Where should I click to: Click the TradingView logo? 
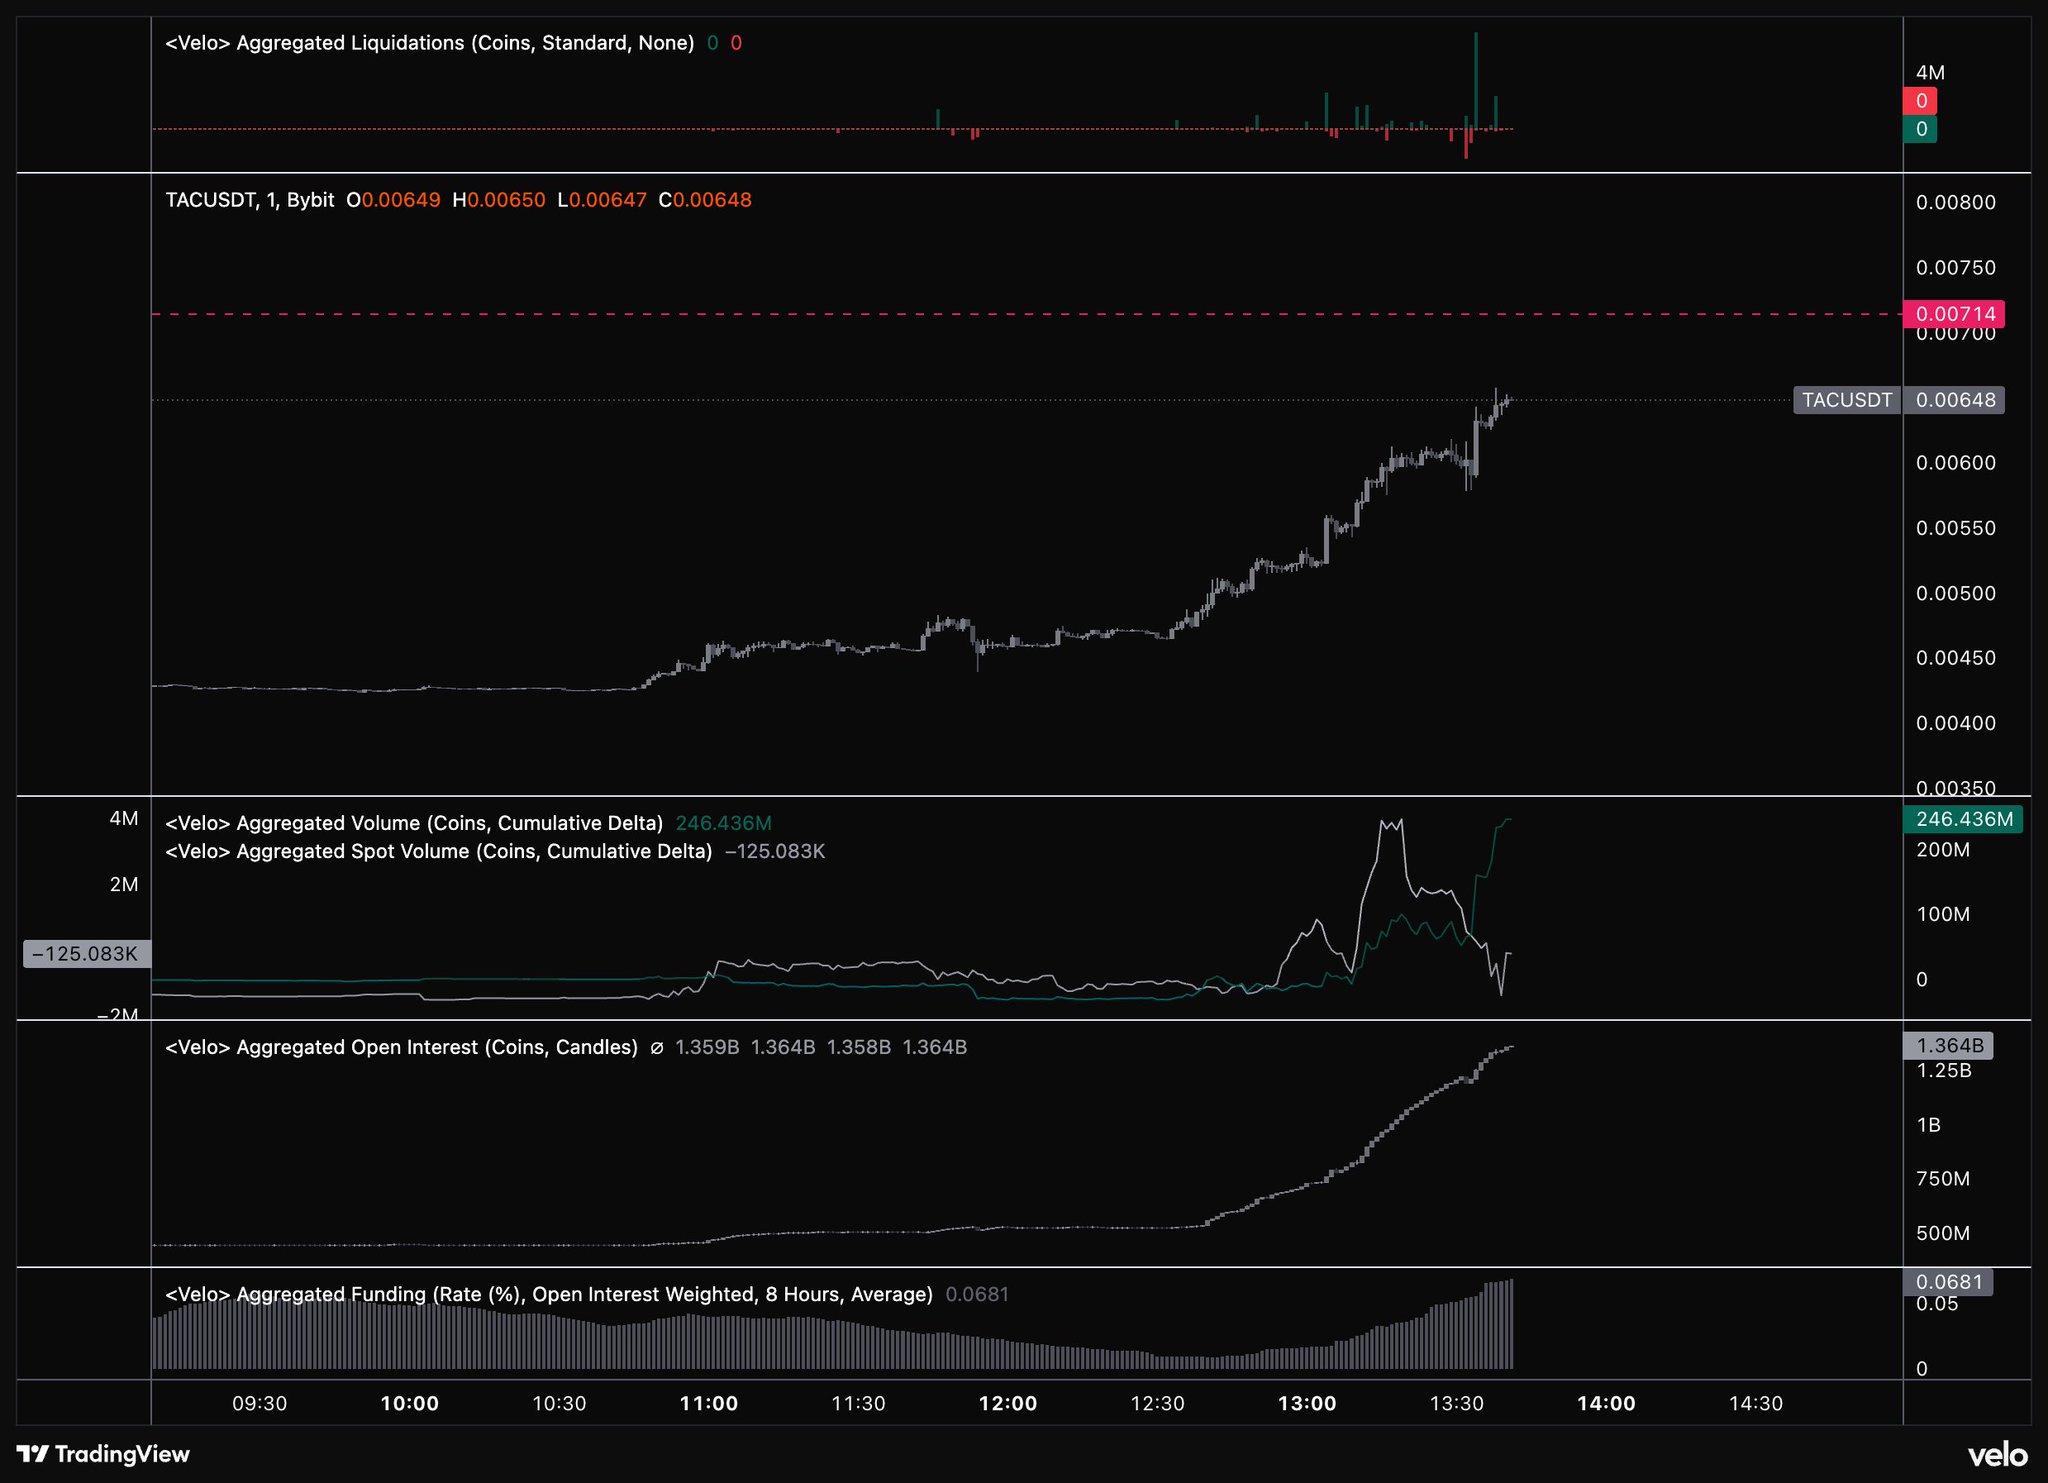103,1453
